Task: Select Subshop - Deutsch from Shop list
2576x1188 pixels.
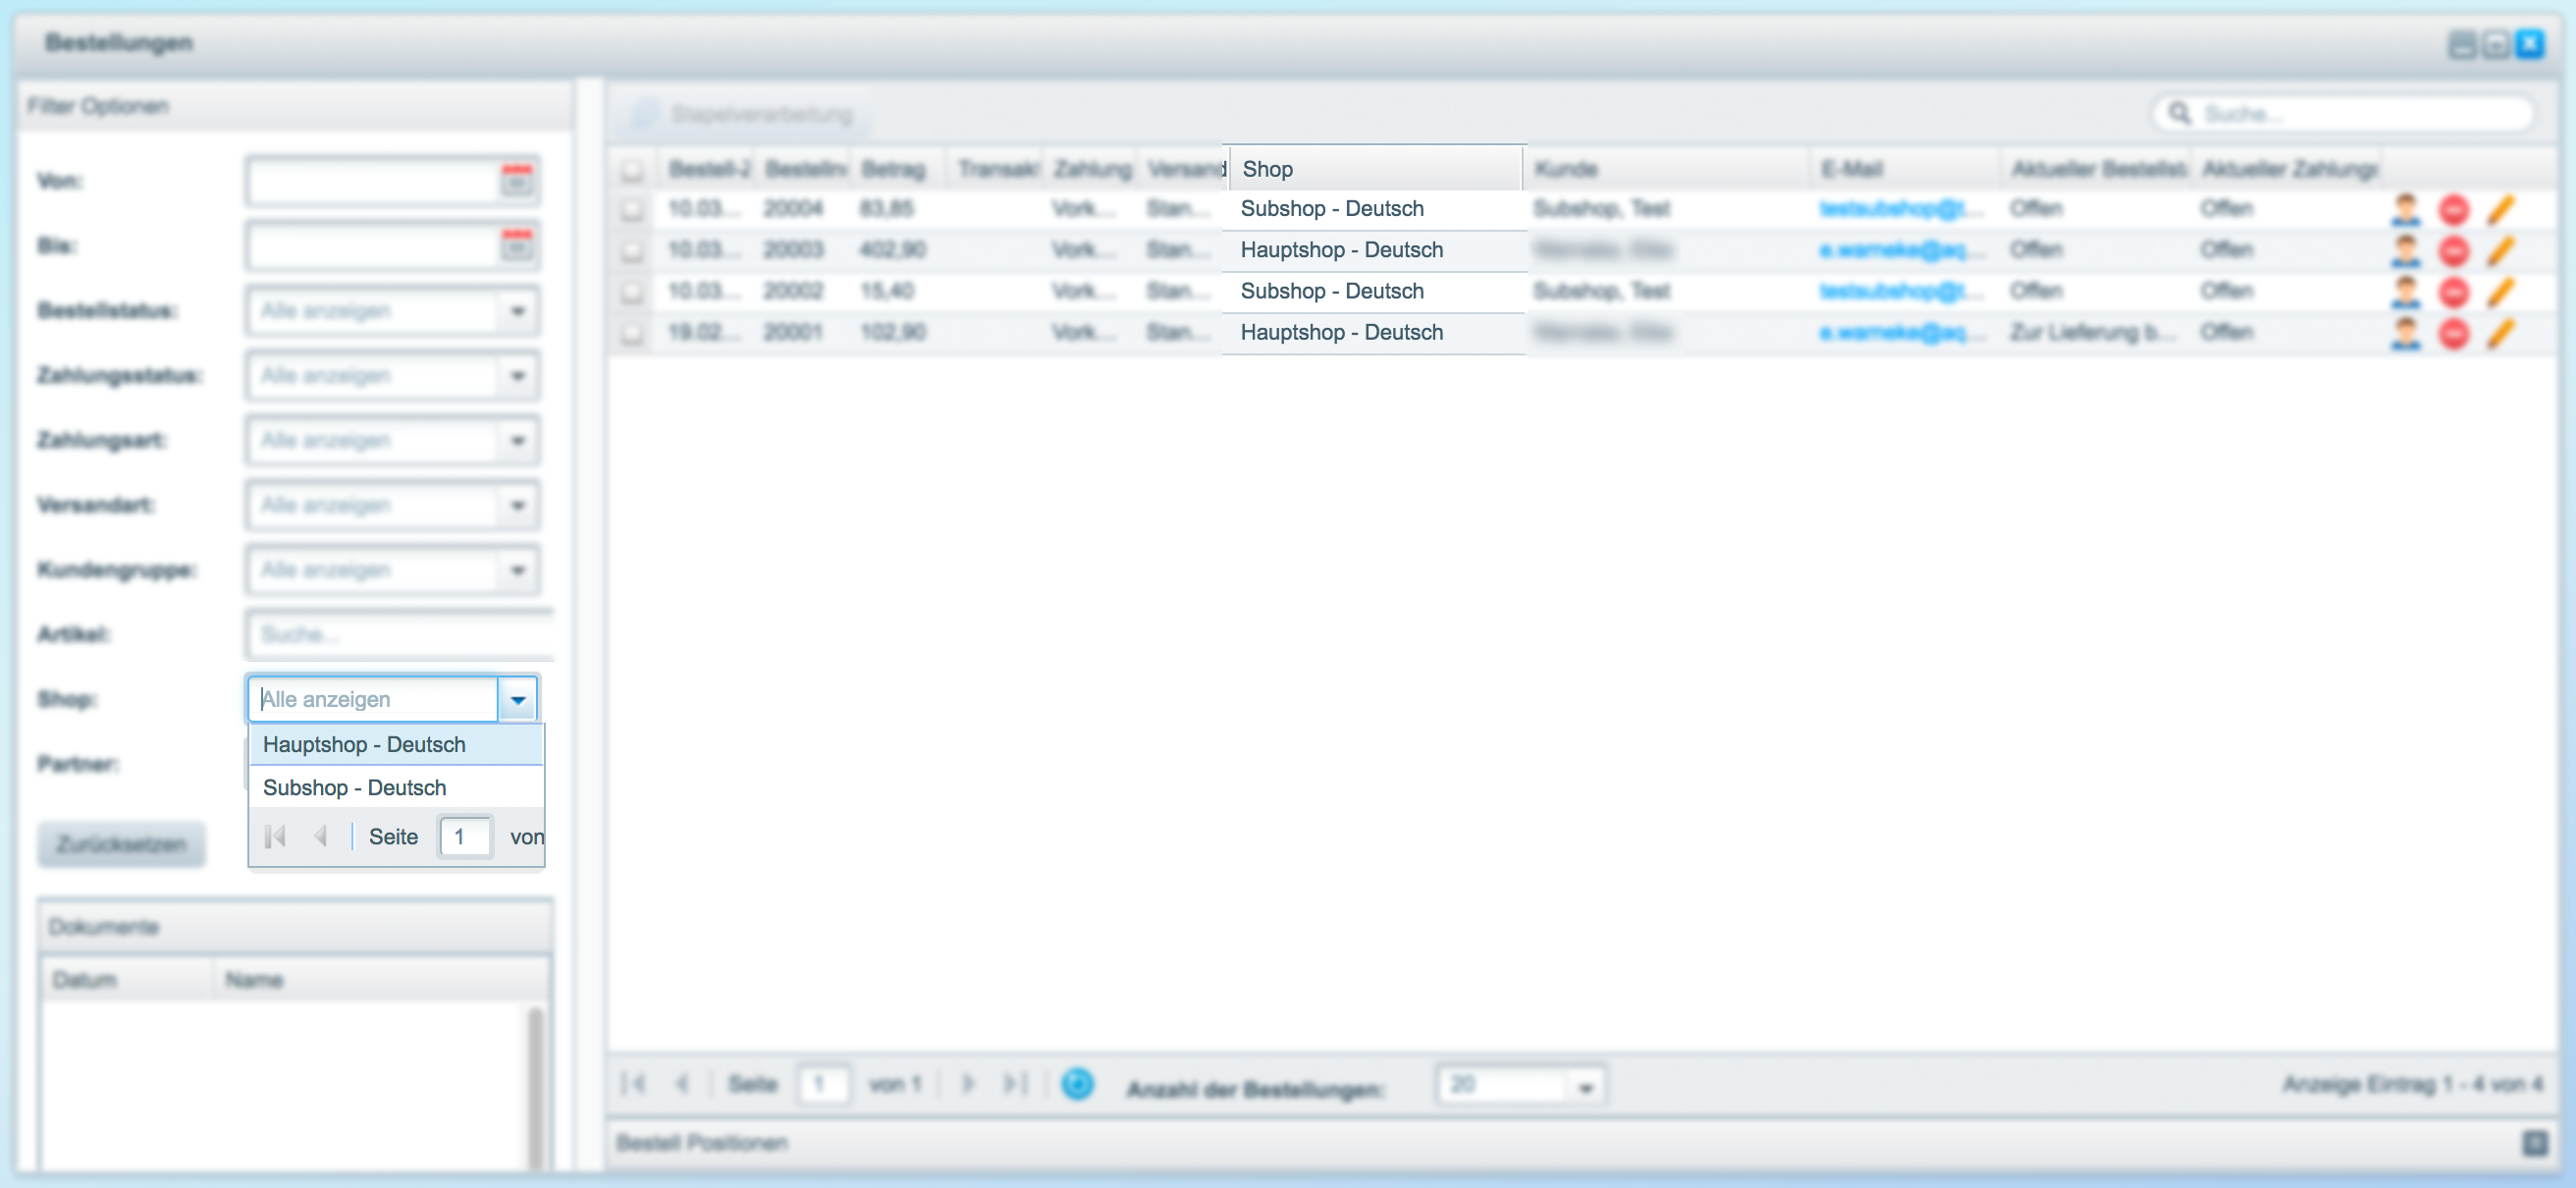Action: (396, 788)
